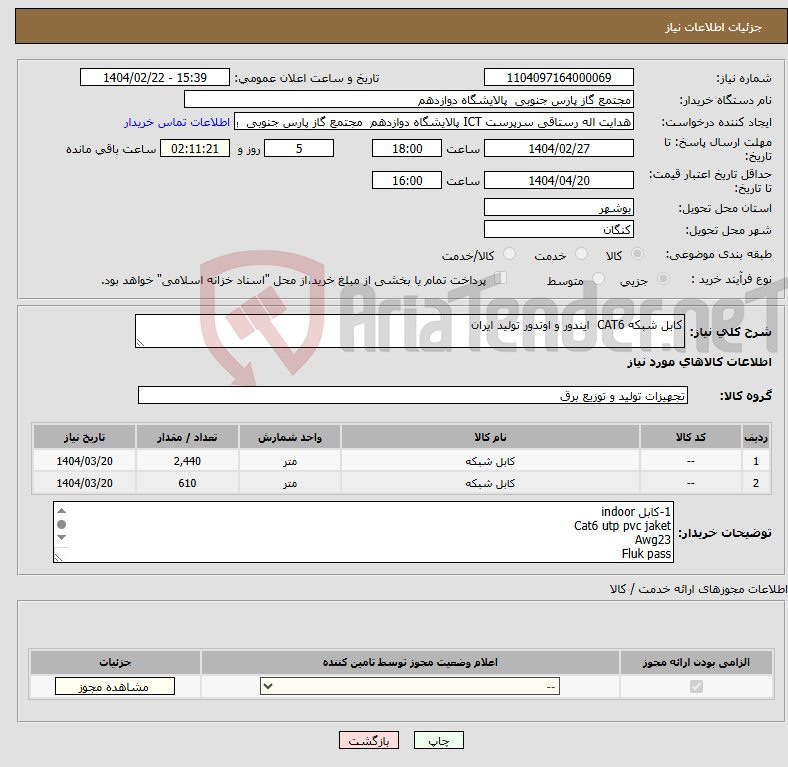Viewport: 788px width, 767px height.
Task: Click مشاهده مجوز view license button
Action: point(115,687)
